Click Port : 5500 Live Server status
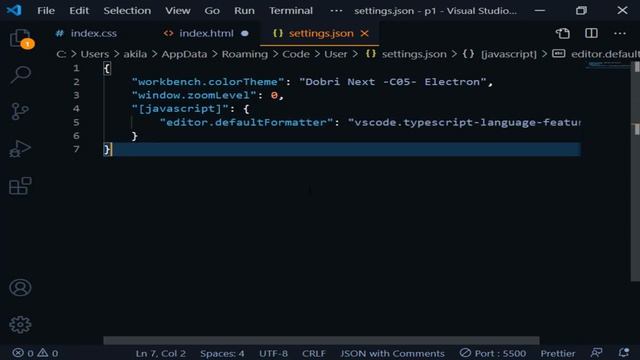 tap(493, 353)
